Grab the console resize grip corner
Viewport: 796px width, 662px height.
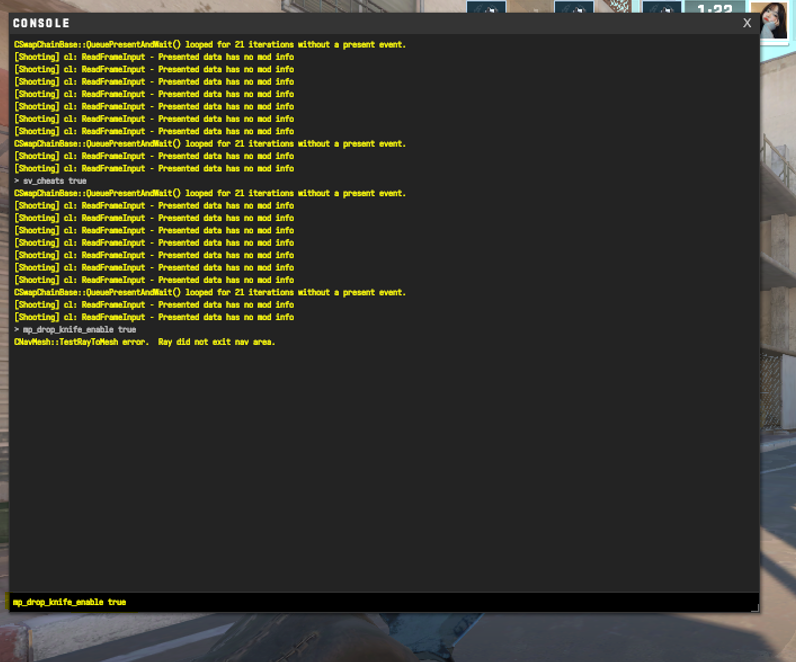755,608
